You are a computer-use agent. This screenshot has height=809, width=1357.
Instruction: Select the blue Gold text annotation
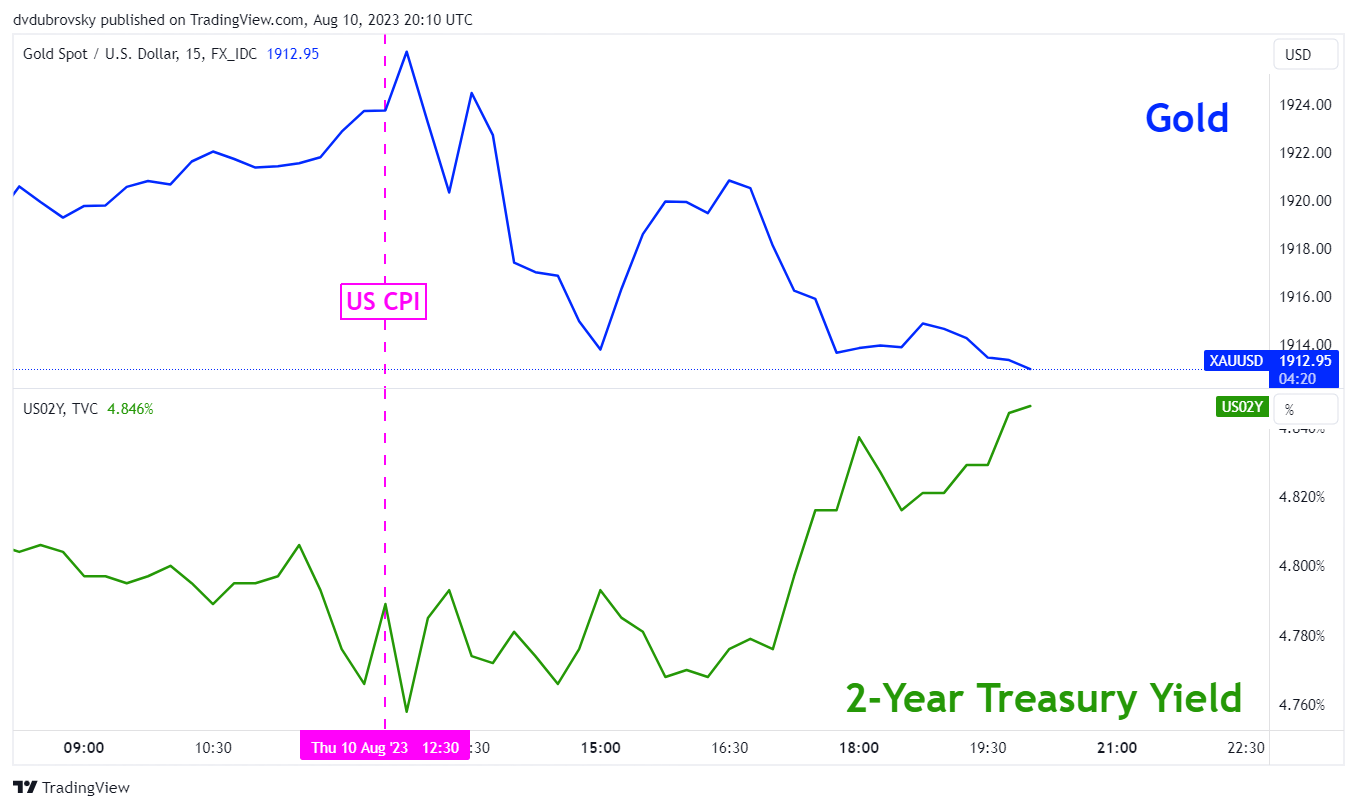pyautogui.click(x=1187, y=119)
